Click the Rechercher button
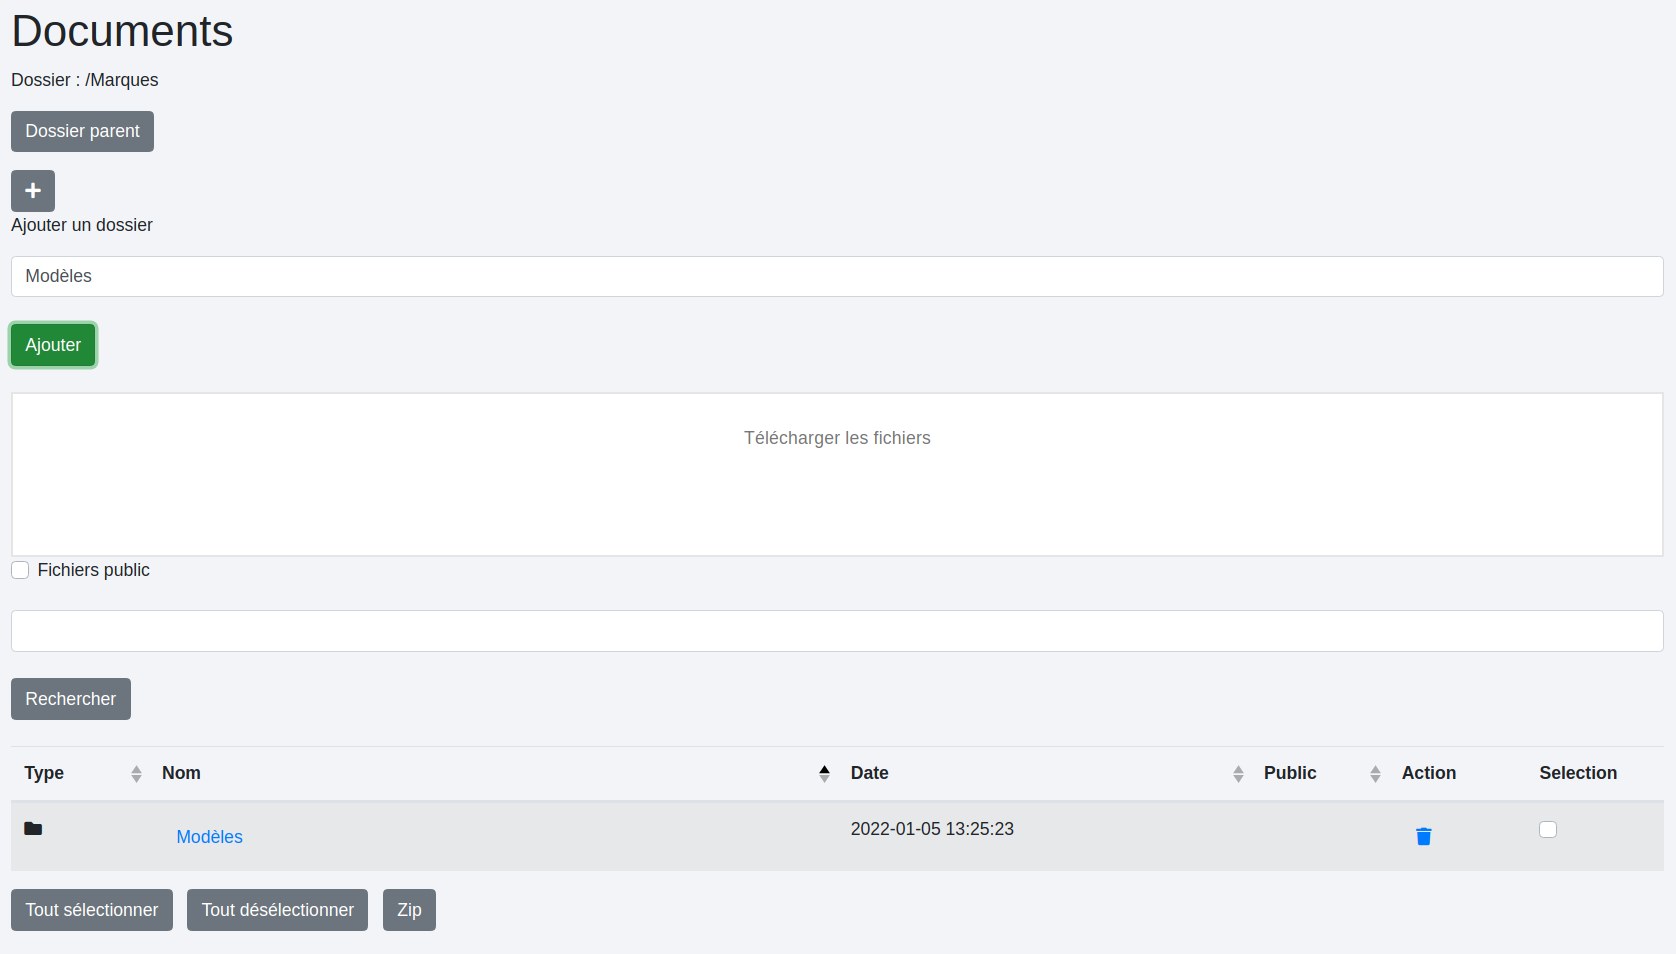 point(70,699)
